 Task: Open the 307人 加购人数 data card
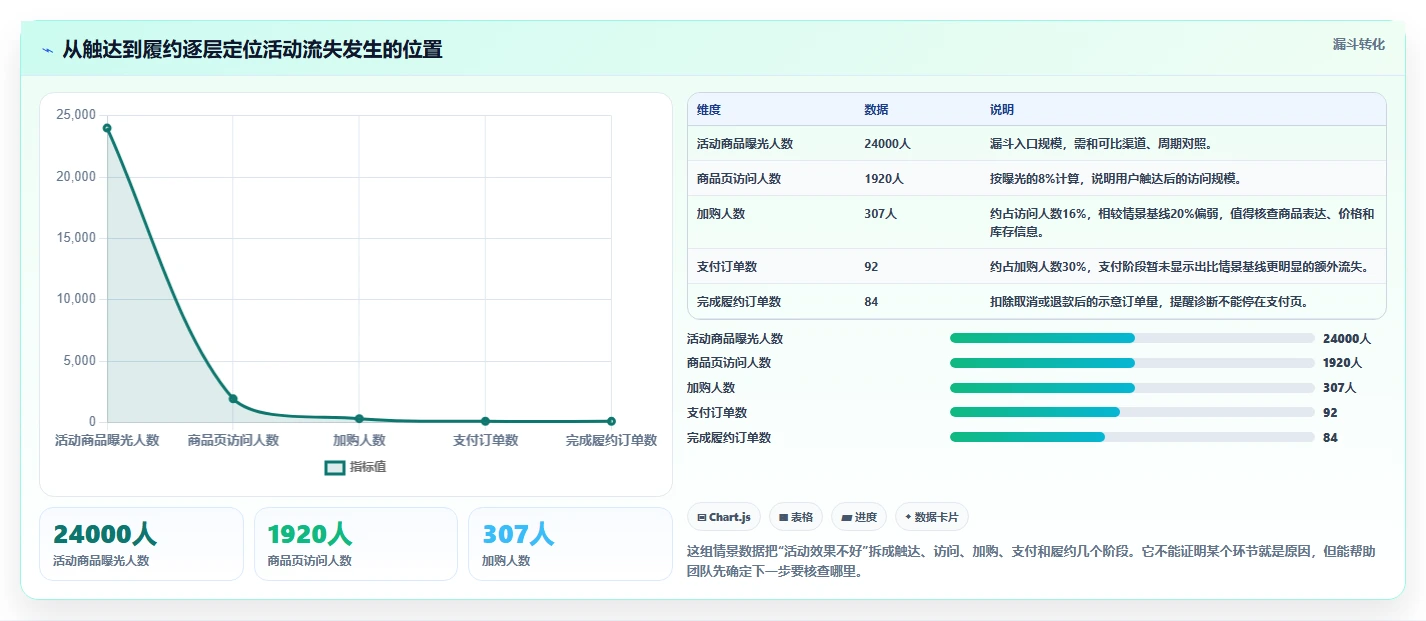coord(570,544)
